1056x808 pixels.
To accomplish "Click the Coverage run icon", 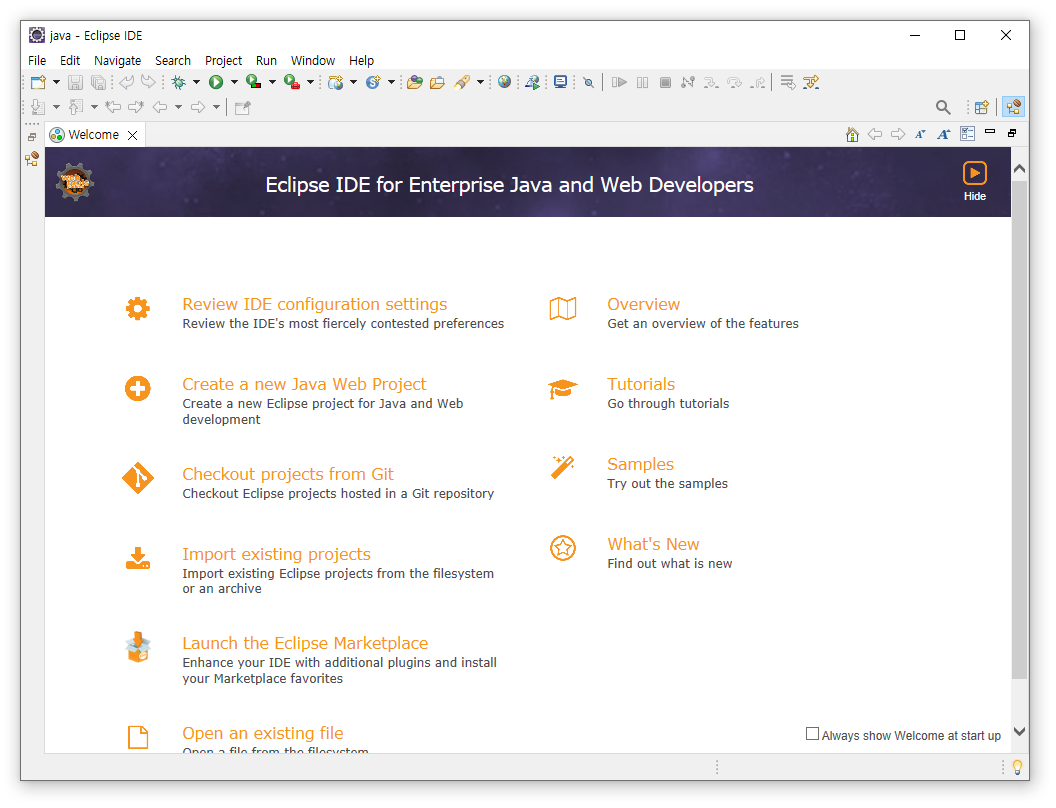I will [x=254, y=82].
